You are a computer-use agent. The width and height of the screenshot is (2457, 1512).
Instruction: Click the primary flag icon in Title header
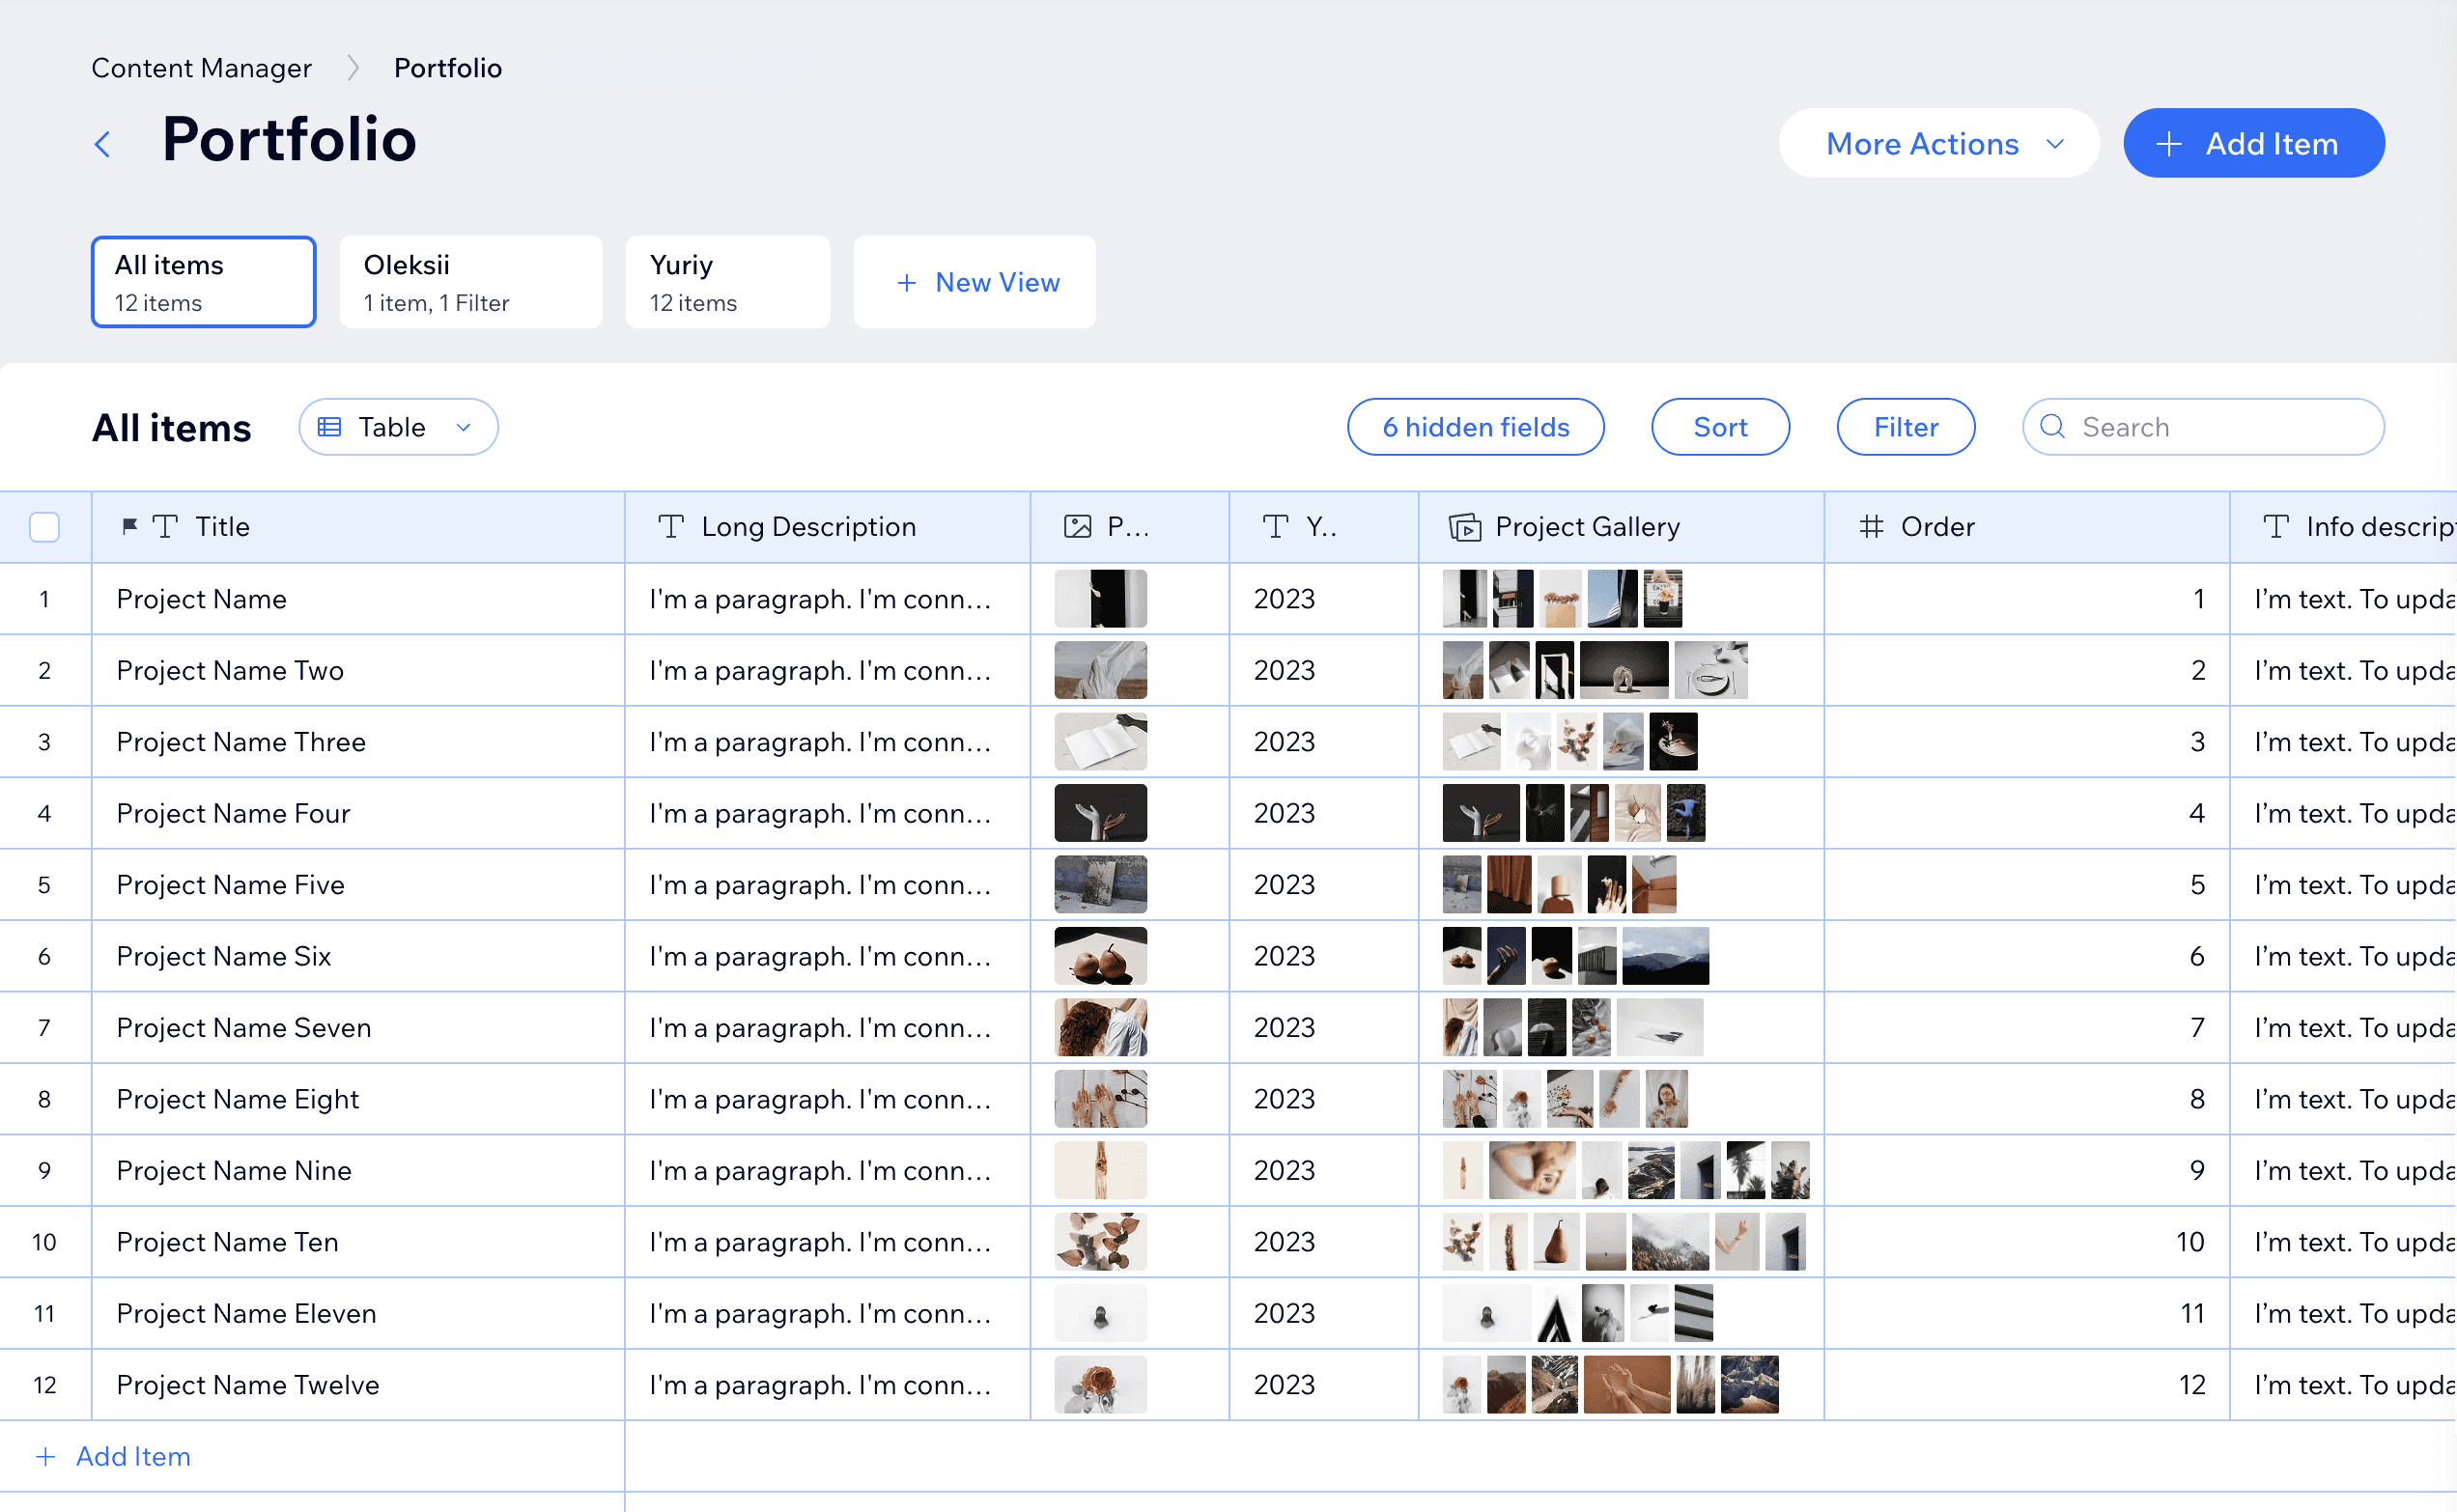[129, 525]
